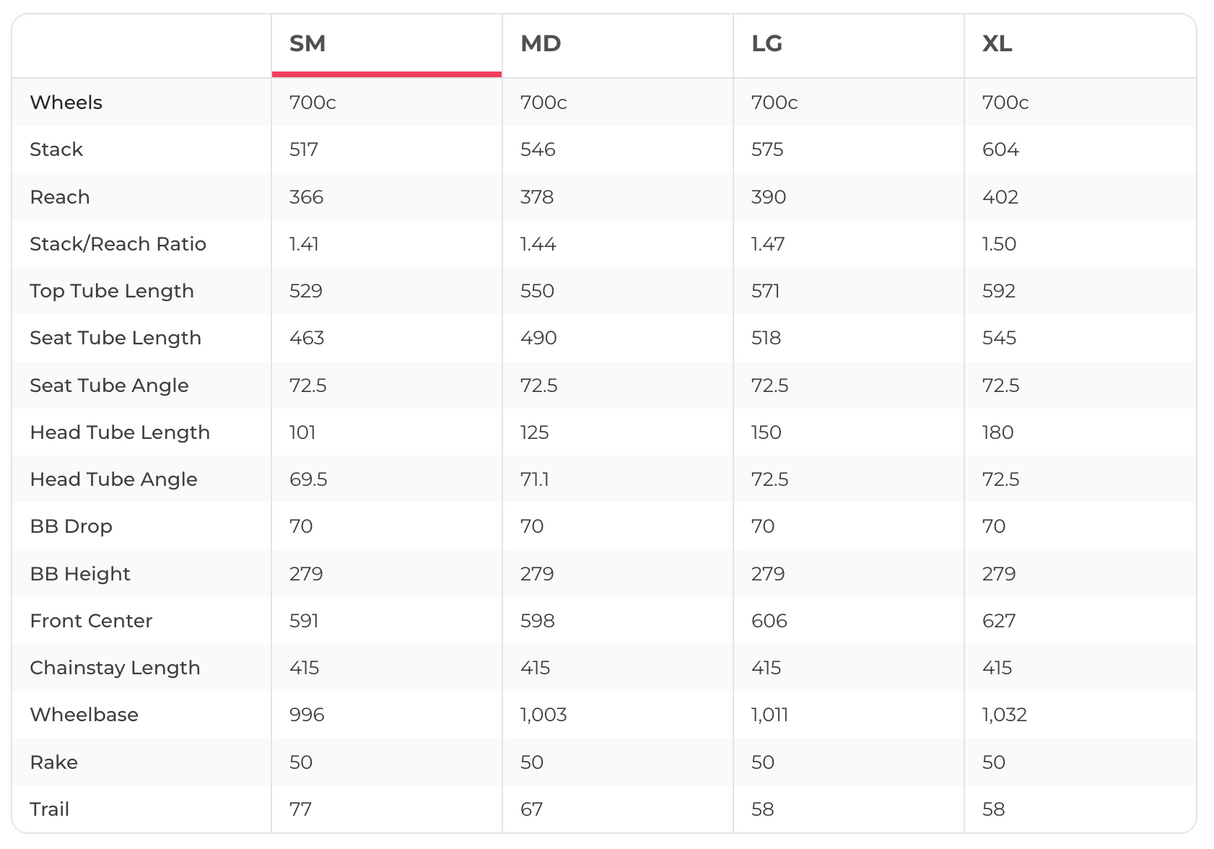Click the Trail row label
Viewport: 1214px width, 849px height.
50,809
